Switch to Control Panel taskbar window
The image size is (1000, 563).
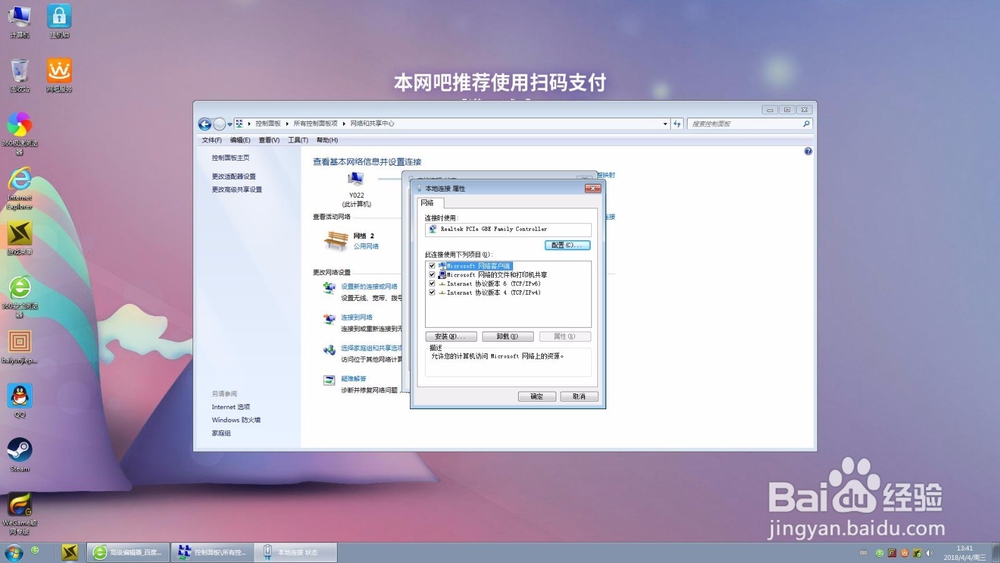point(212,552)
